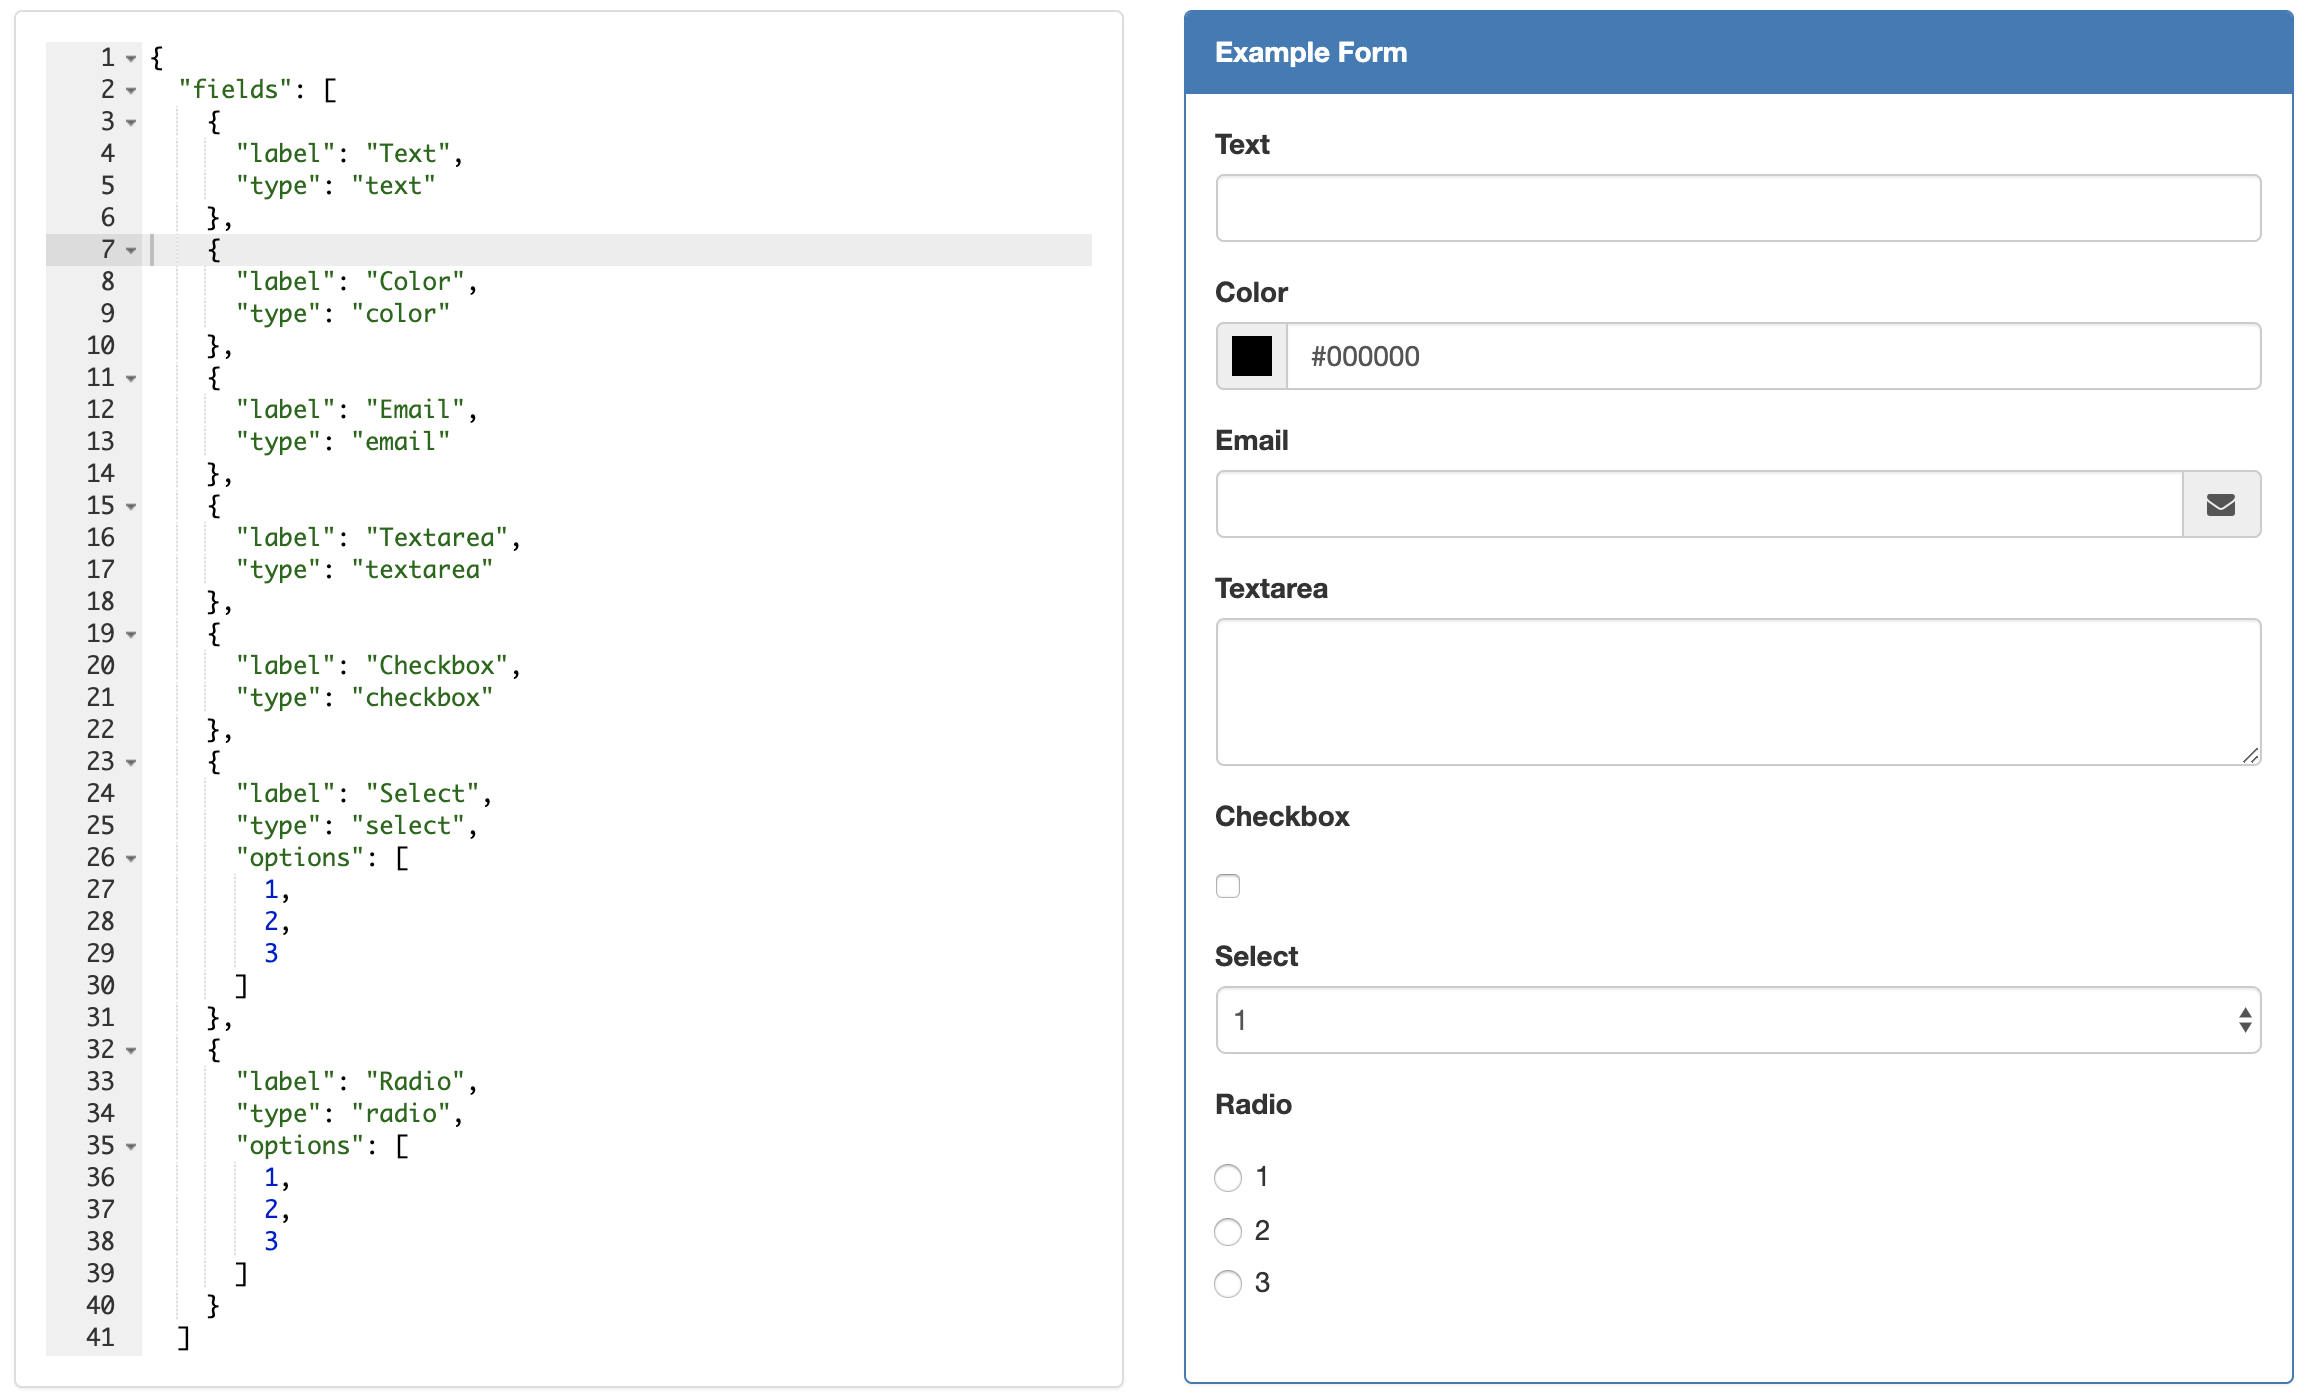Viewport: 2308px width, 1396px height.
Task: Fold the Color object at line 7
Action: (x=131, y=251)
